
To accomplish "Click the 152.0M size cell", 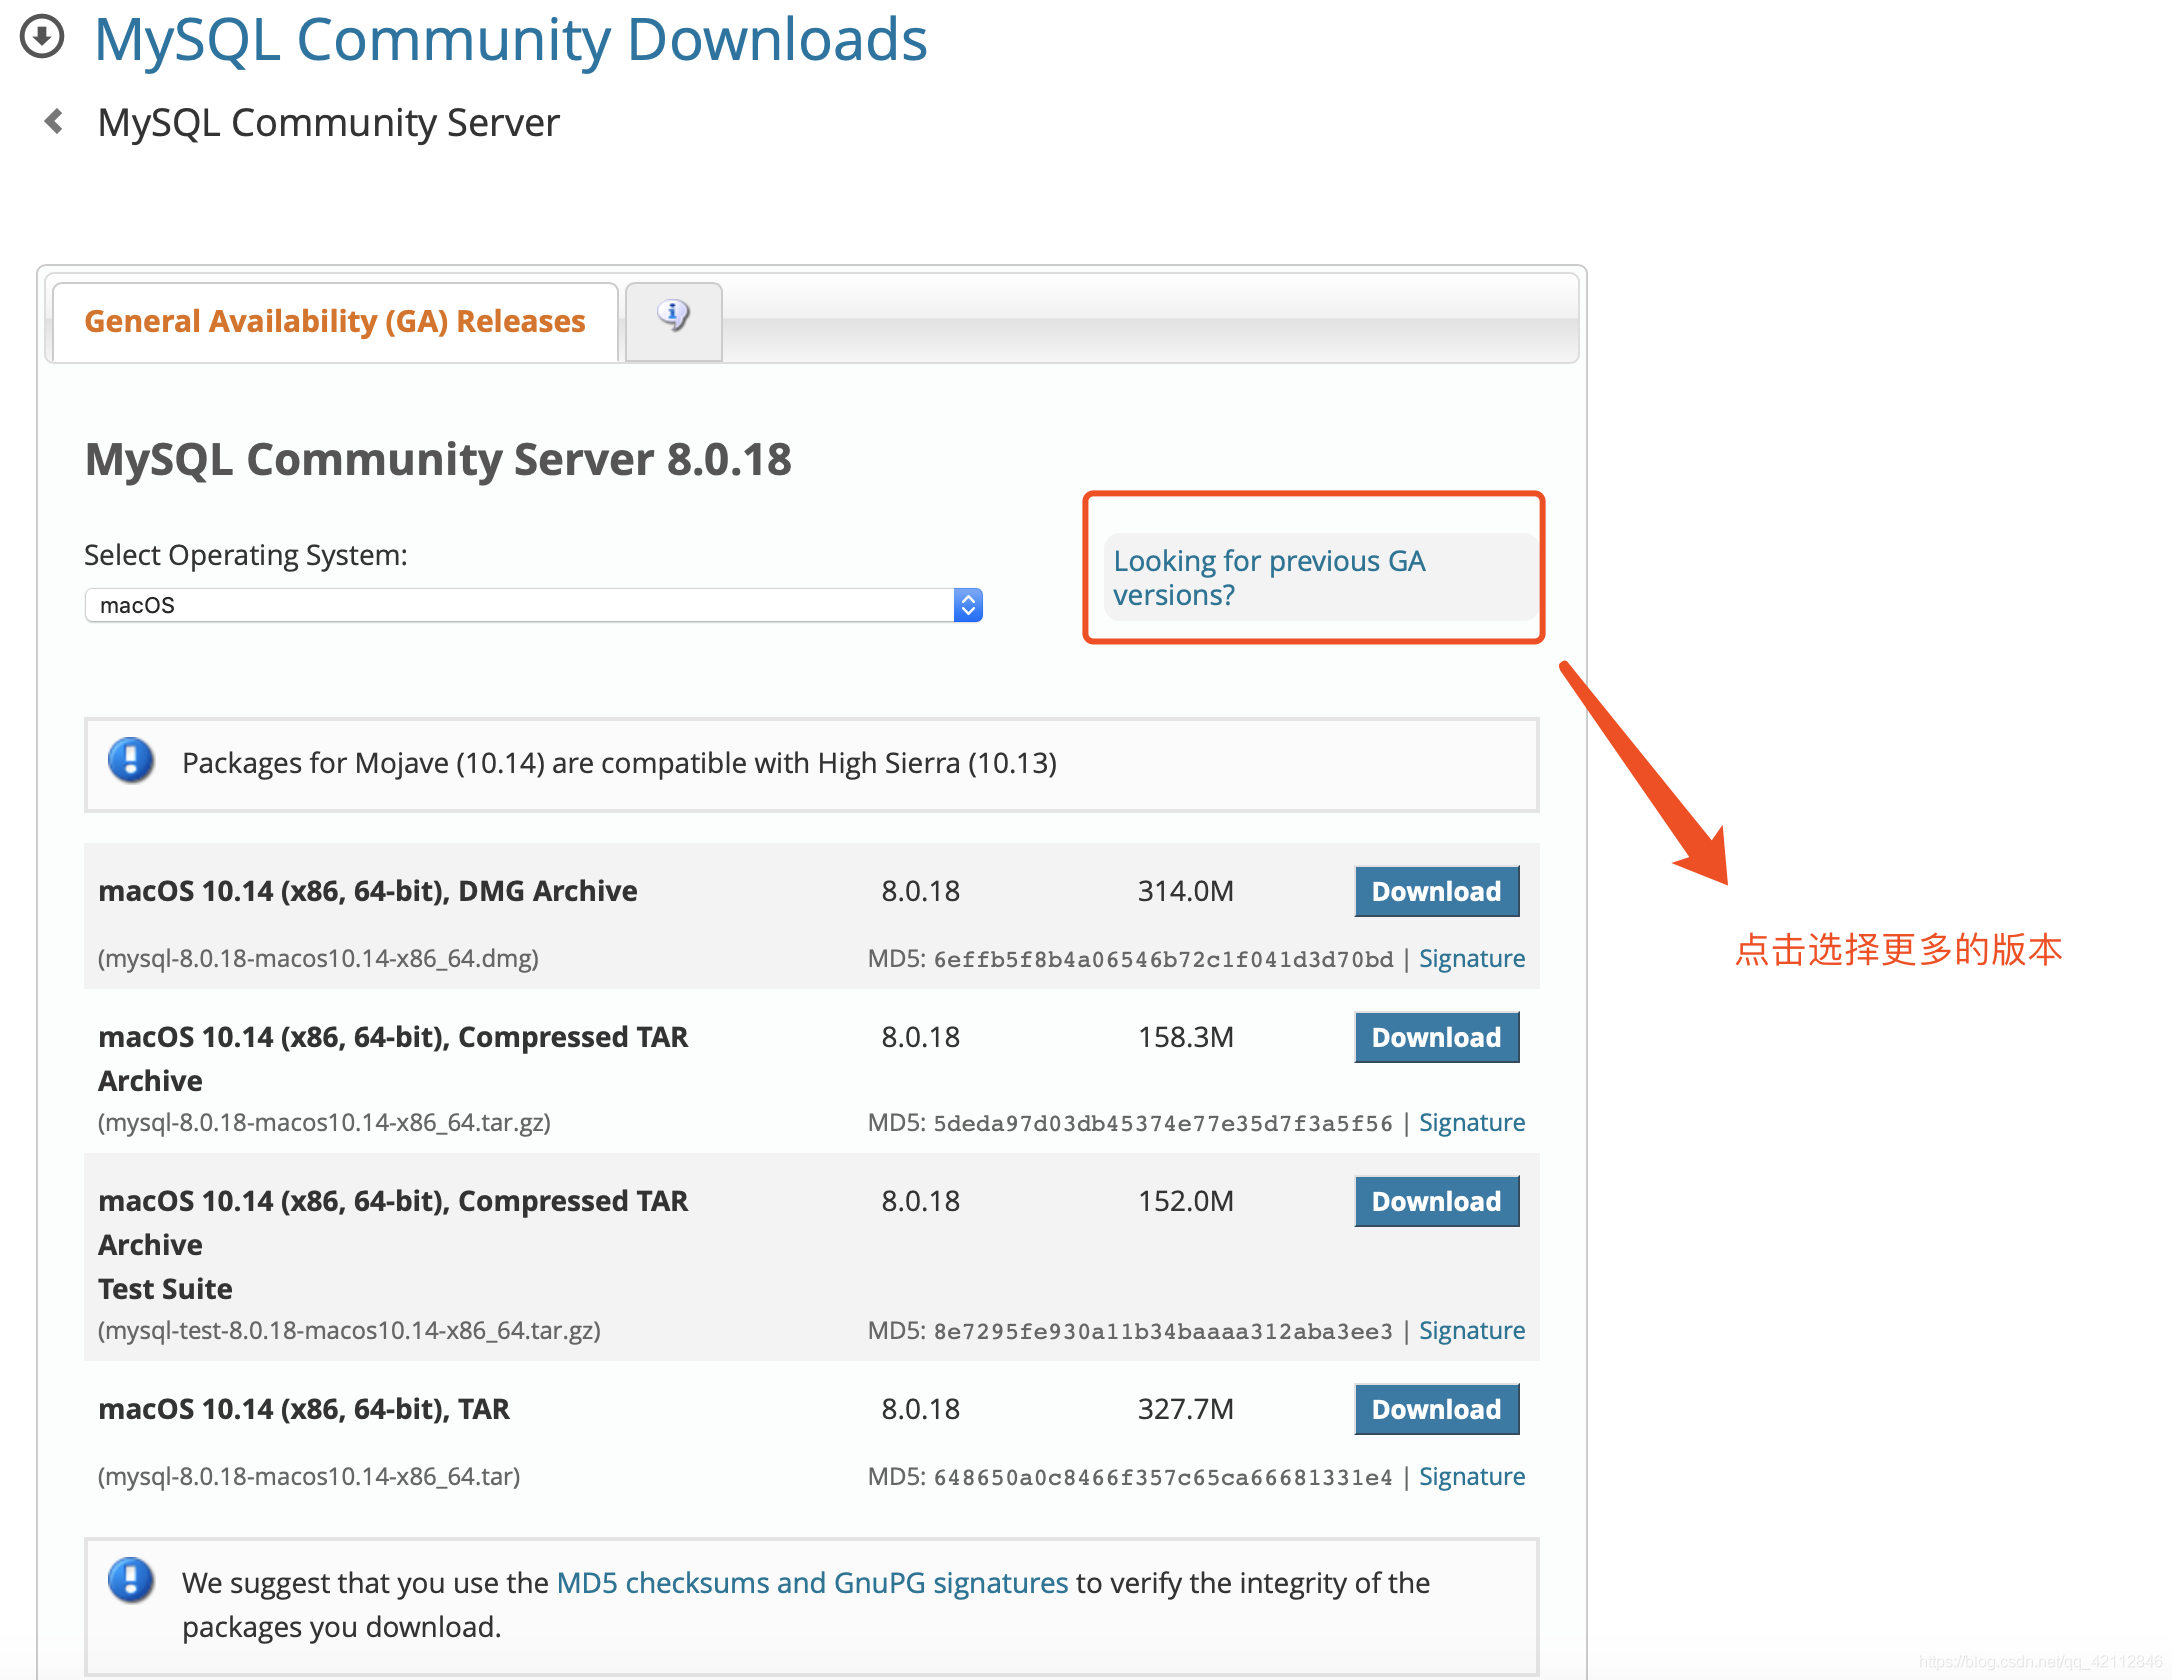I will click(1186, 1201).
